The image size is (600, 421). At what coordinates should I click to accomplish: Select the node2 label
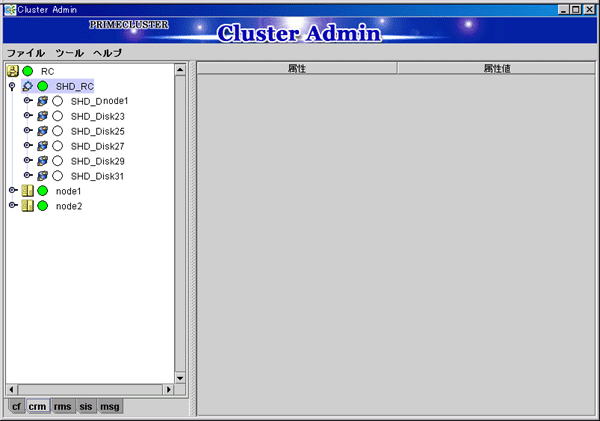point(69,206)
